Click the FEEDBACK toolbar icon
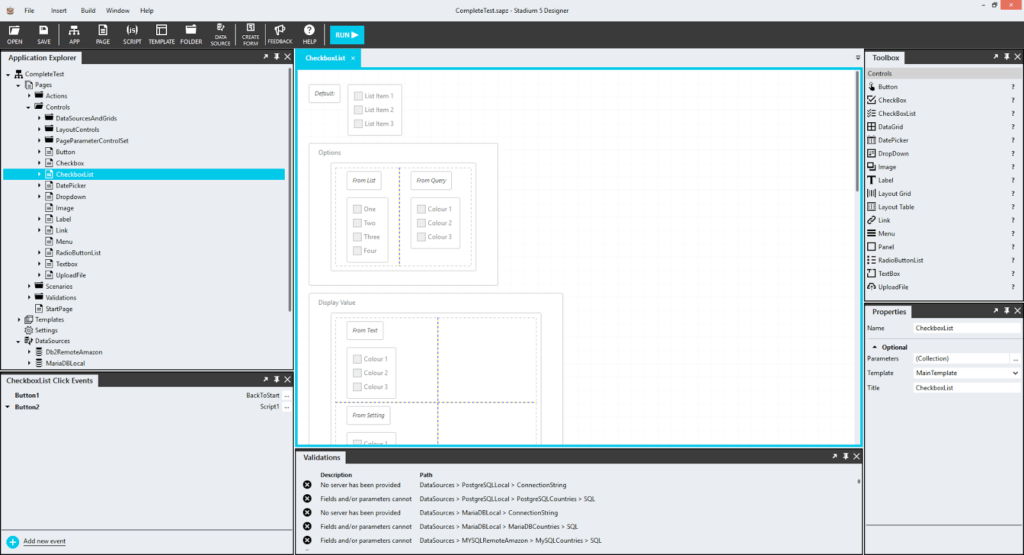This screenshot has width=1024, height=555. pos(280,35)
